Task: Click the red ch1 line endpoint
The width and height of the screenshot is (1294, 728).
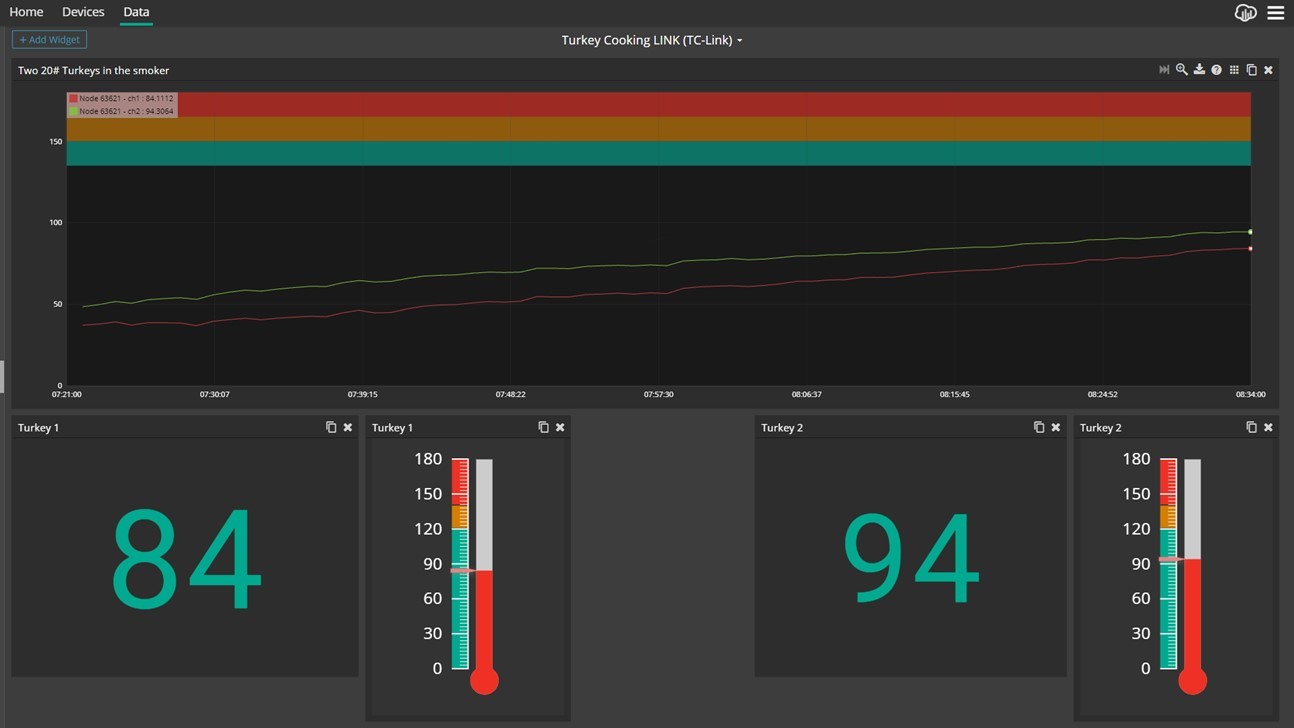Action: (1250, 249)
